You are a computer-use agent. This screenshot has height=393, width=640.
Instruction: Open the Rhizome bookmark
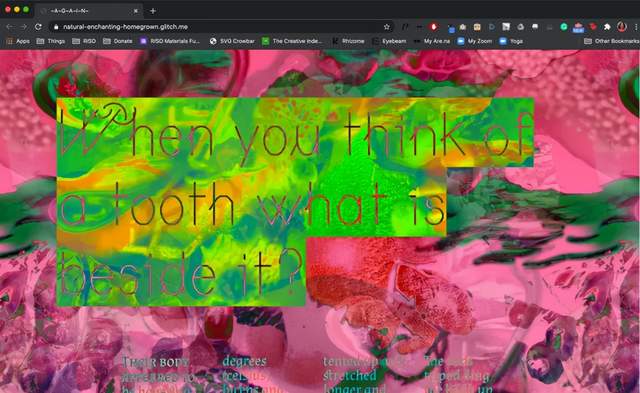click(x=348, y=41)
